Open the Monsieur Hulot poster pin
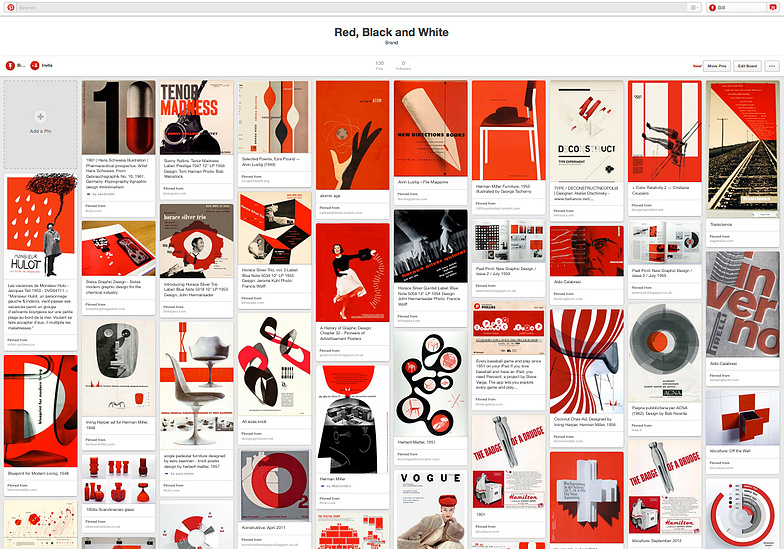 pos(40,226)
